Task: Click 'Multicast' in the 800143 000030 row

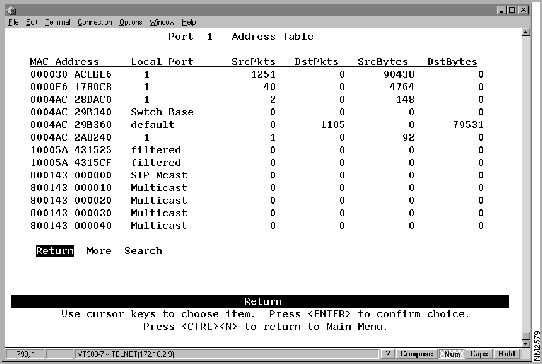Action: (159, 213)
